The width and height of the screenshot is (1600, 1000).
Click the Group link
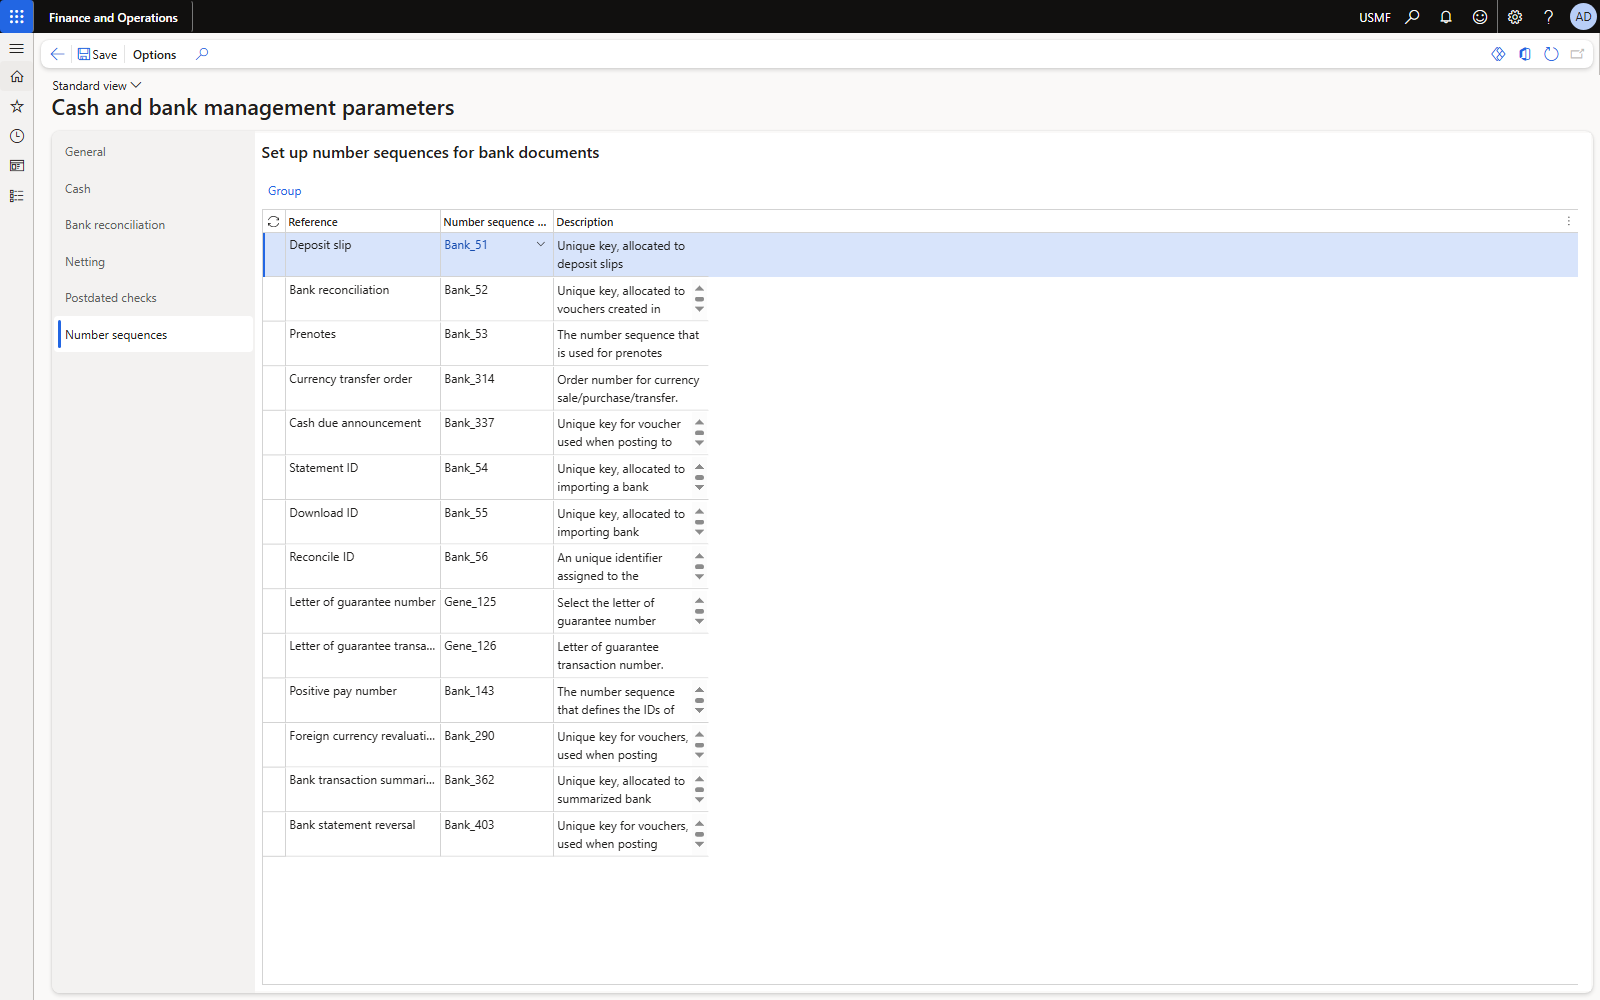(x=284, y=191)
